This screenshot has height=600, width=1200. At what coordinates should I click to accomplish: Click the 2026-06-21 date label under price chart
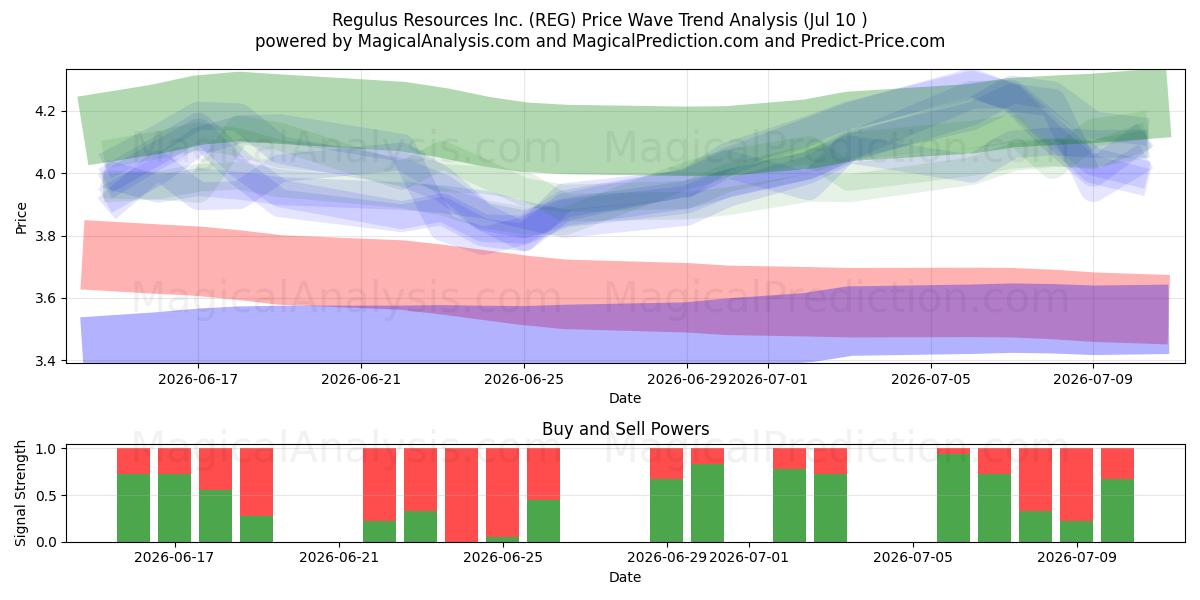tap(361, 379)
